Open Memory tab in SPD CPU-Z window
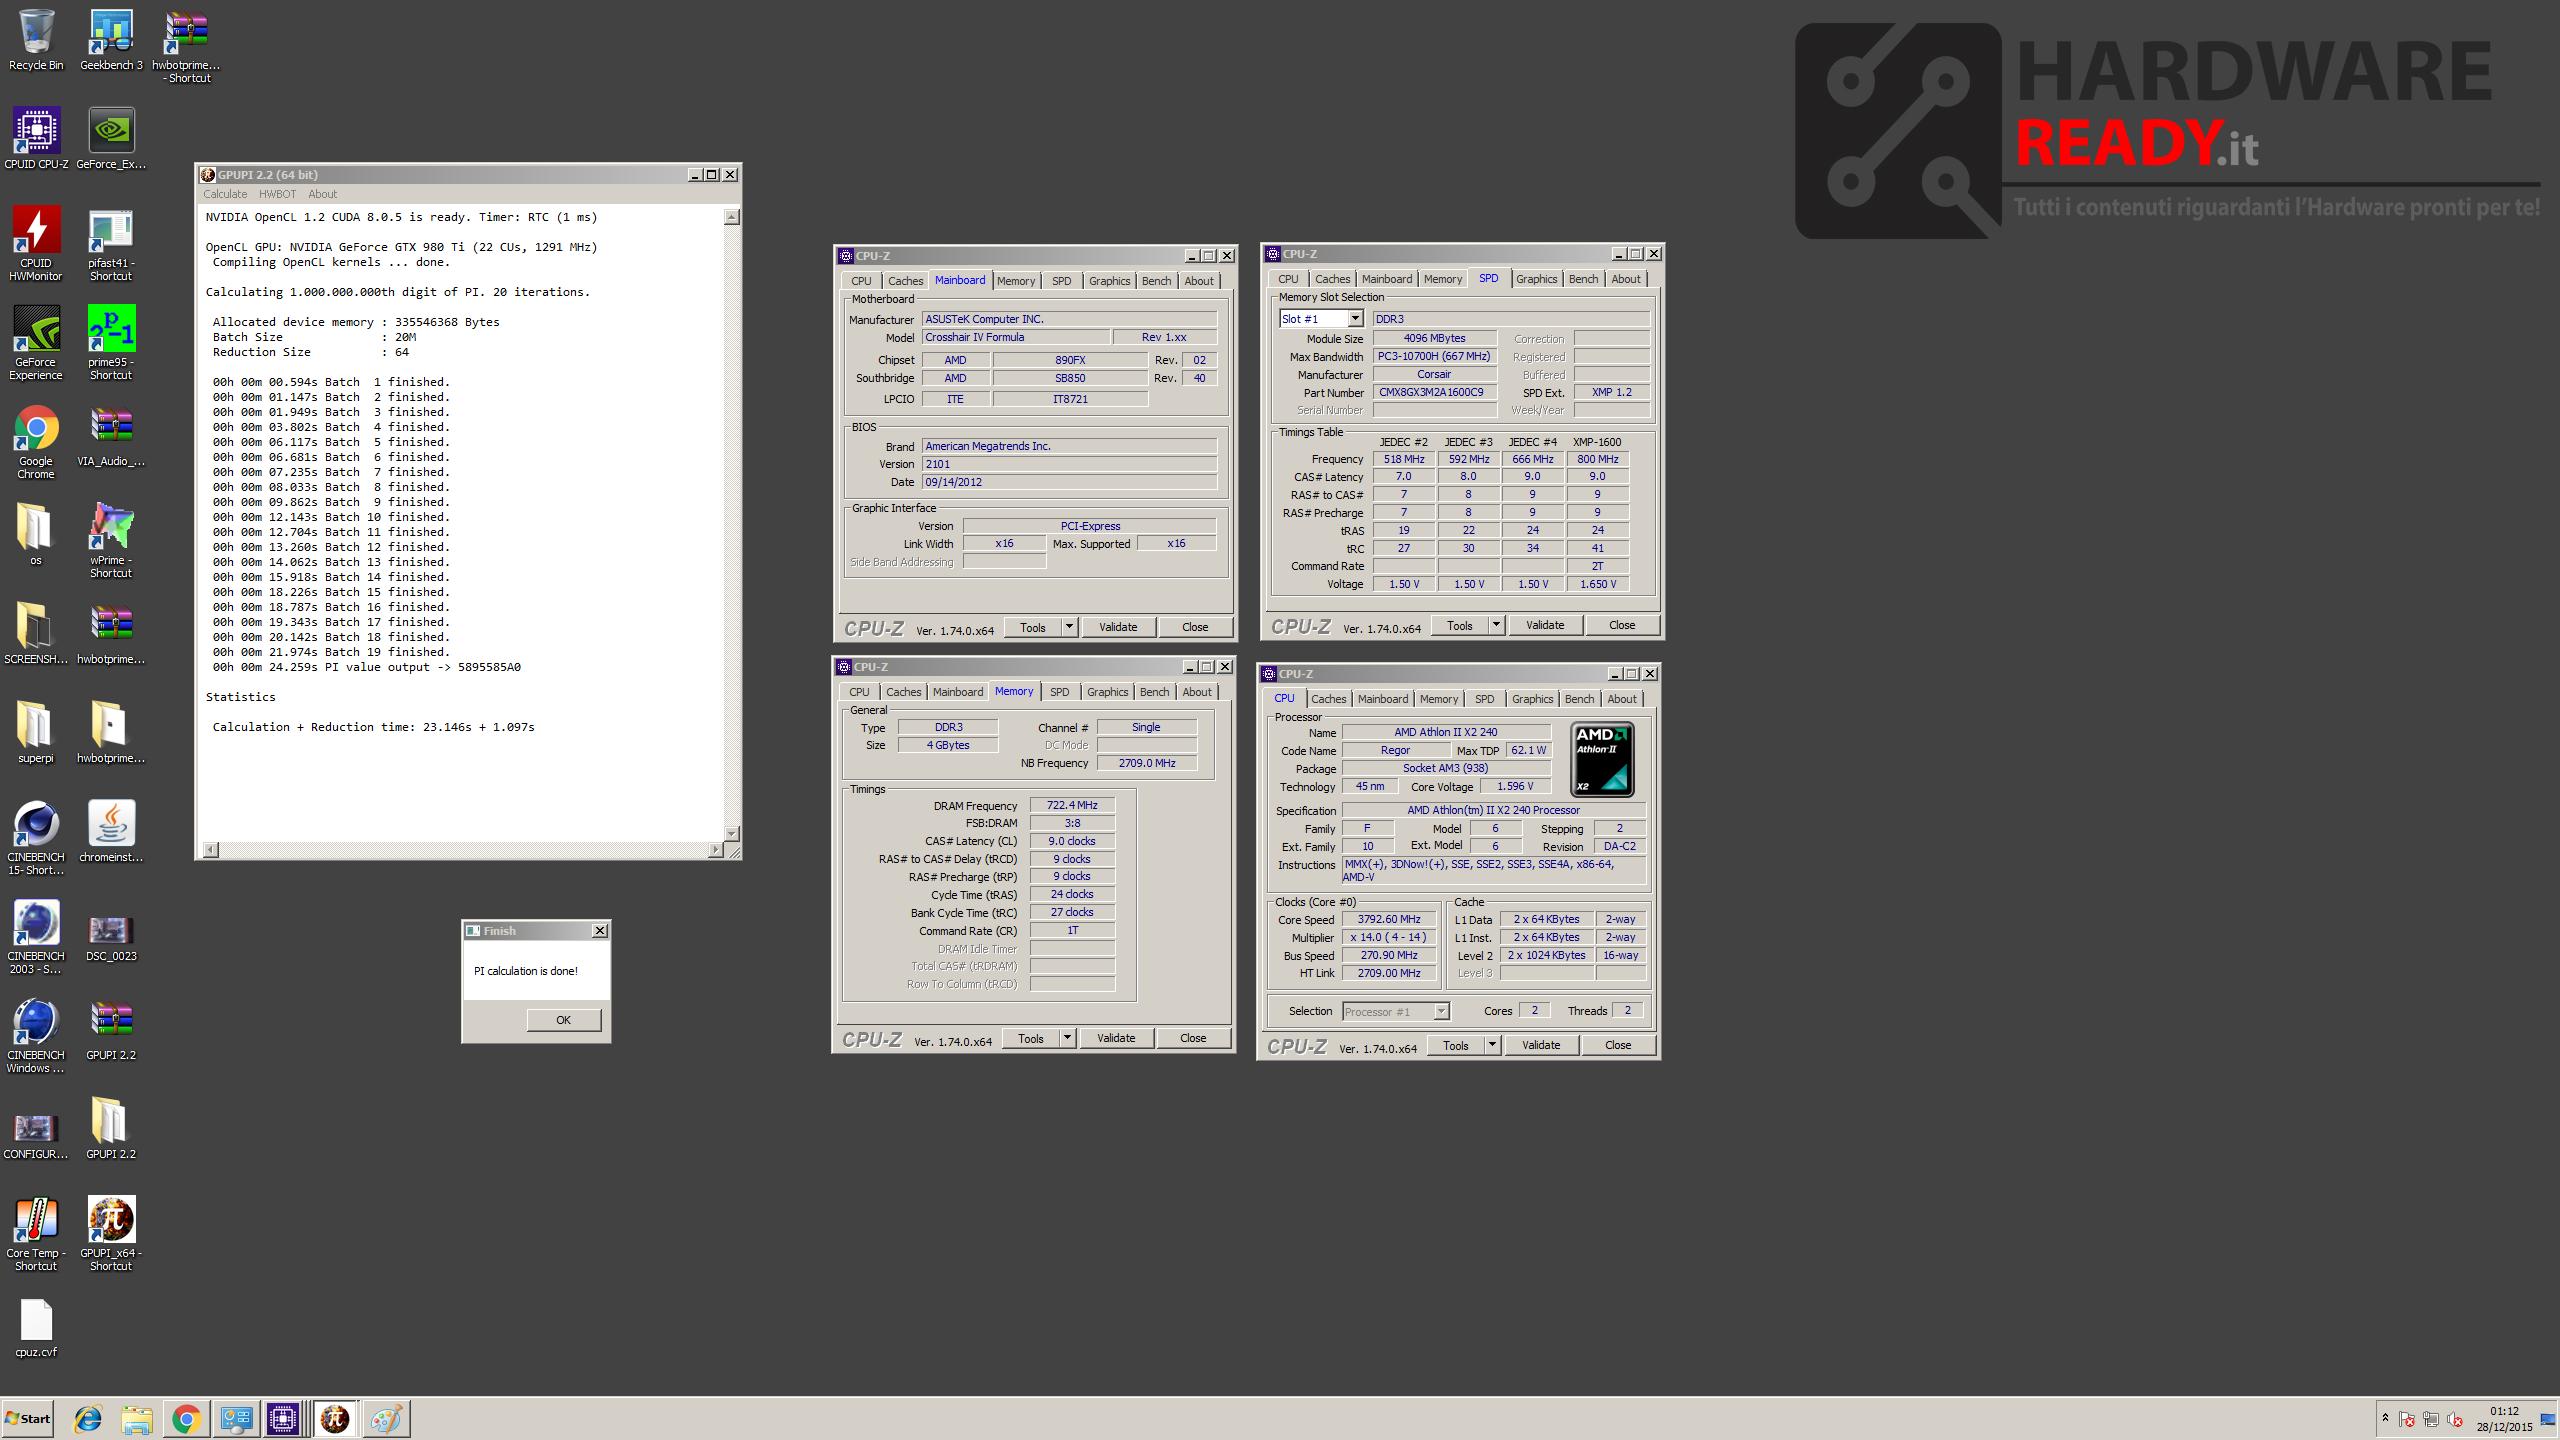Screen dimensions: 2560x1440 coord(1442,279)
